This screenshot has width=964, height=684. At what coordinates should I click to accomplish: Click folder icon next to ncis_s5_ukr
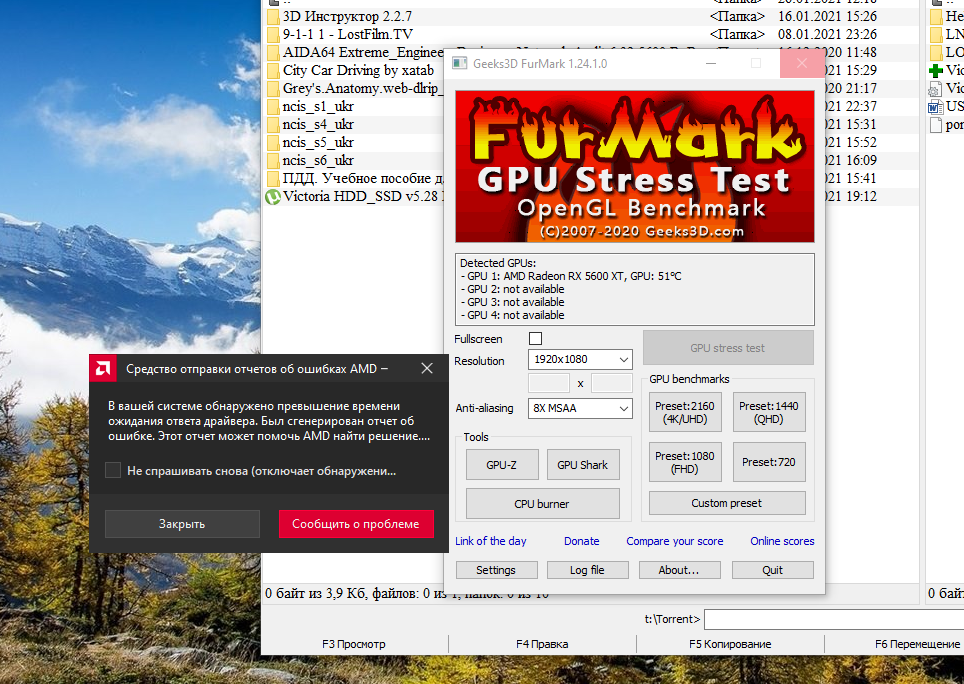pos(273,143)
